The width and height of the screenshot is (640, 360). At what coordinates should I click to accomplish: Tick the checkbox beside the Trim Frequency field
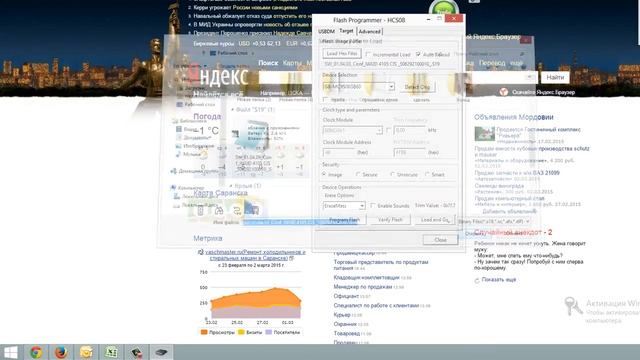[x=389, y=130]
